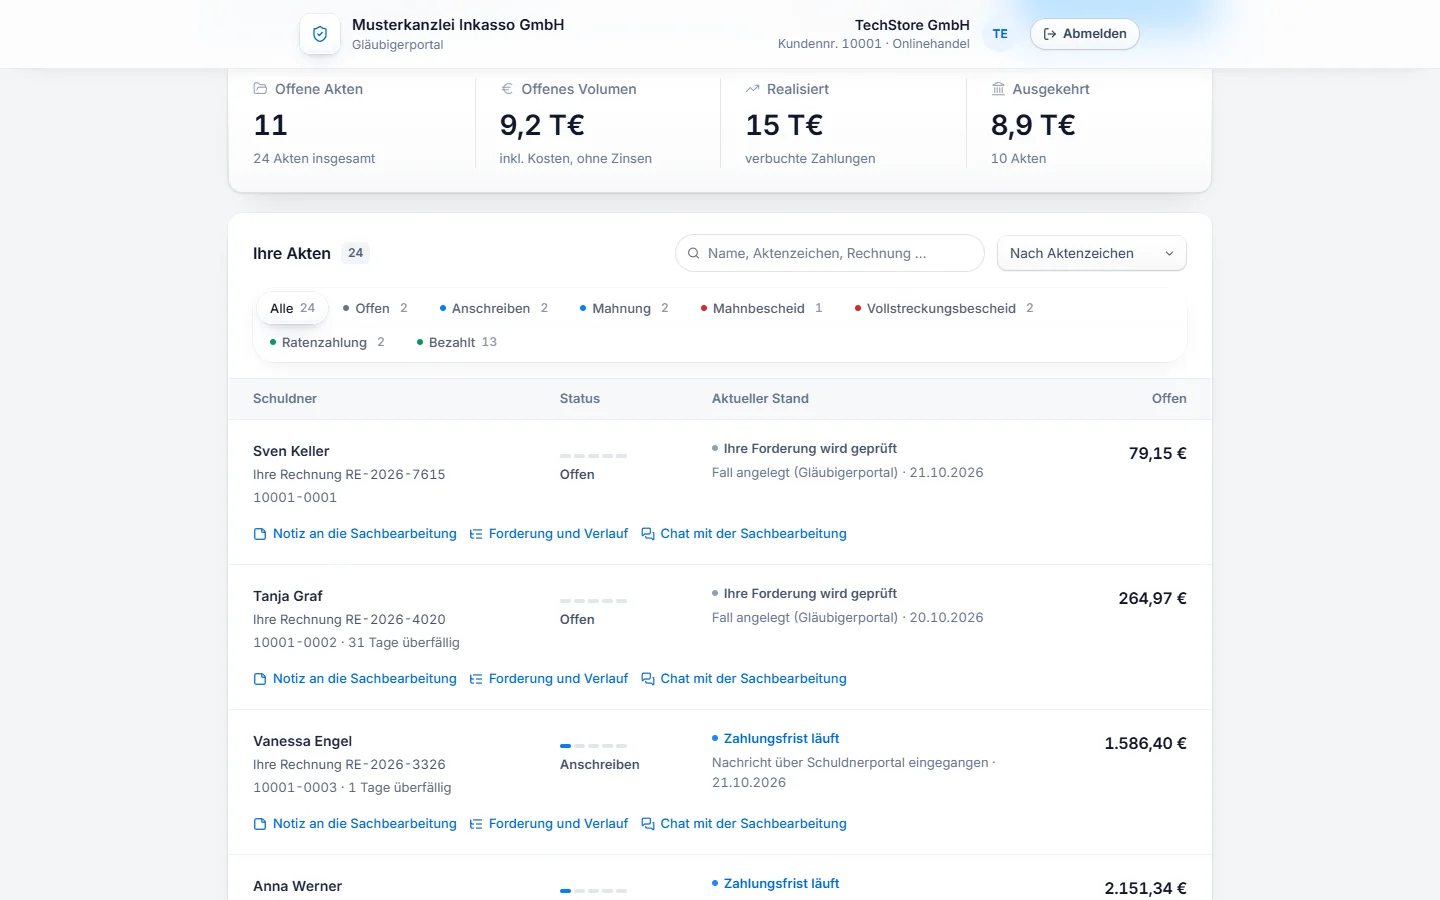Click the debtor name Anna Werner
The width and height of the screenshot is (1440, 900).
pos(297,886)
